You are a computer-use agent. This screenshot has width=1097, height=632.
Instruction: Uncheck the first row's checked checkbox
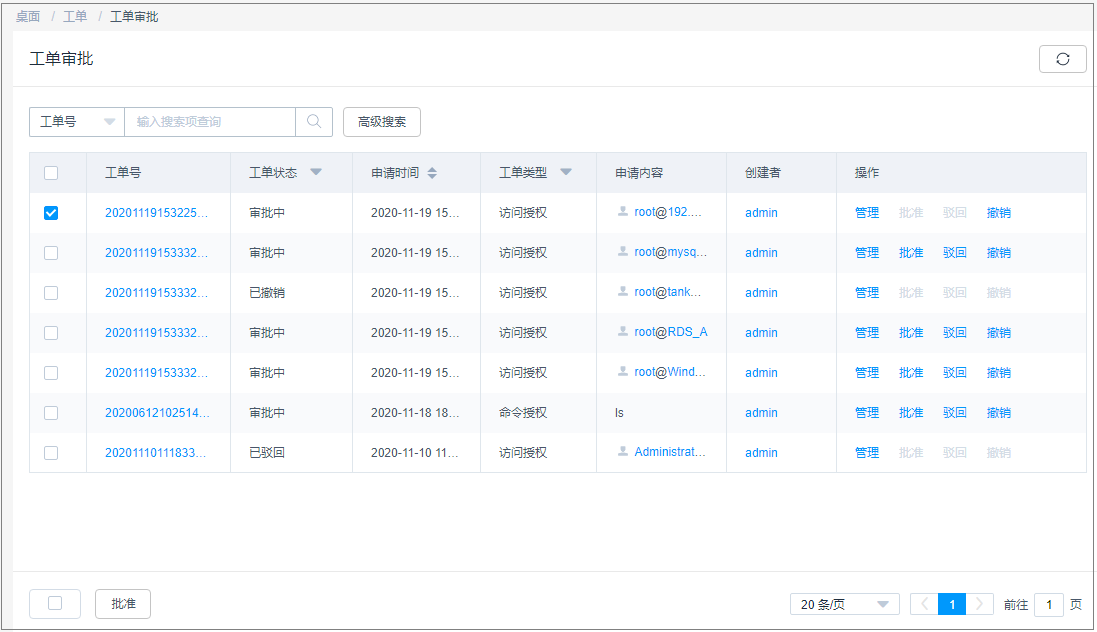point(51,213)
